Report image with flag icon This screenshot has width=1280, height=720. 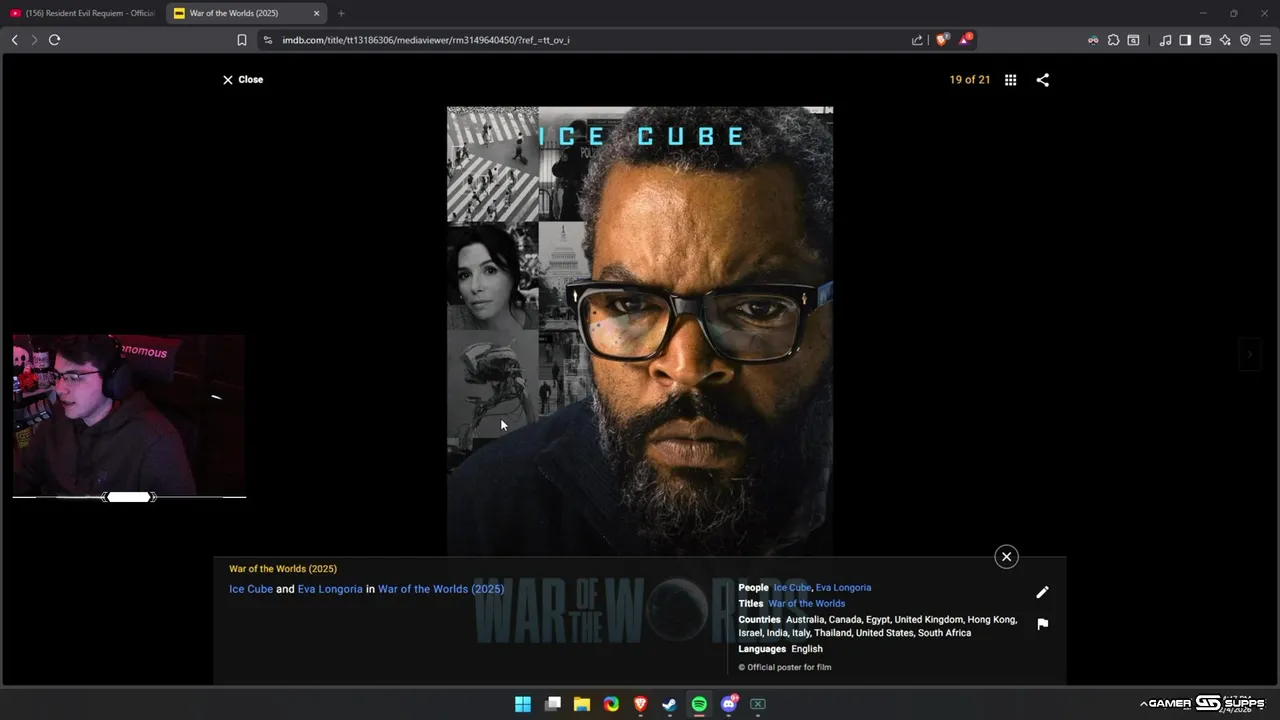click(1042, 624)
